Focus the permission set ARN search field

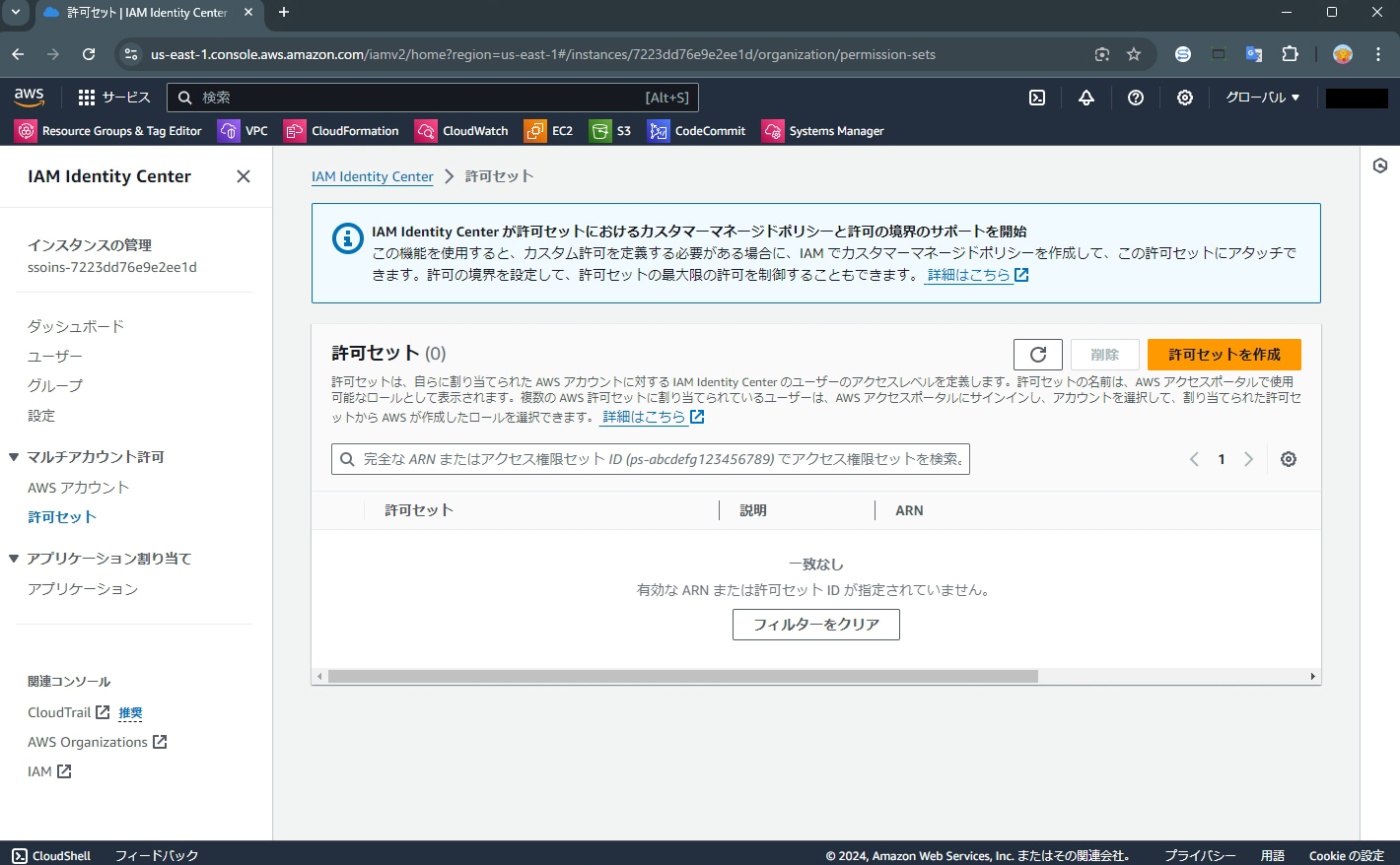click(x=650, y=459)
